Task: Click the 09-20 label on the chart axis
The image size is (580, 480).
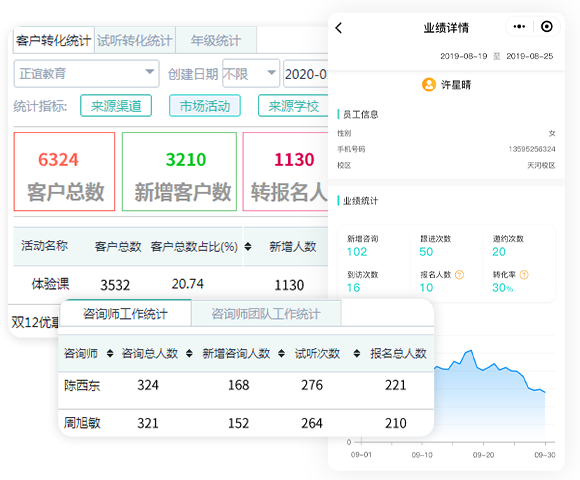Action: click(483, 455)
